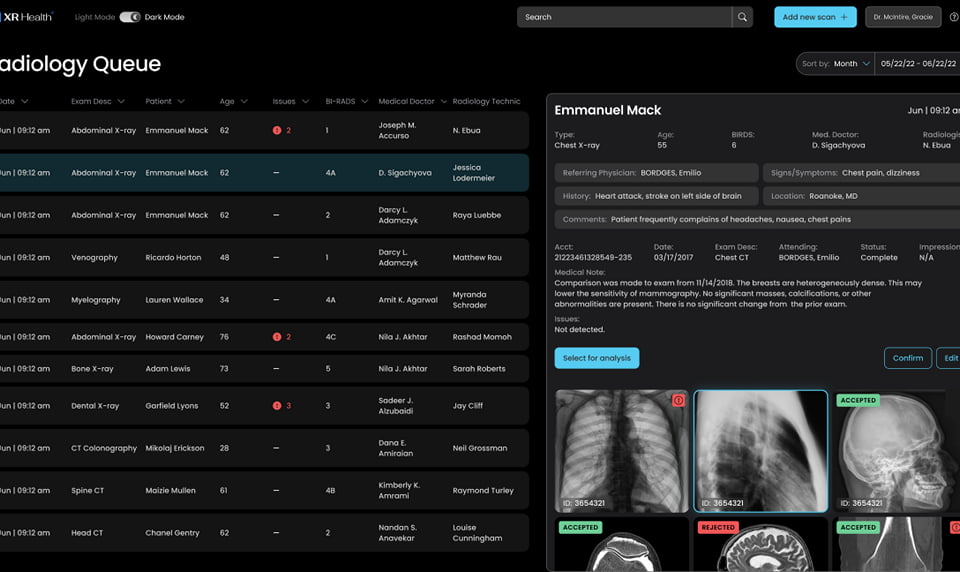960x572 pixels.
Task: Click the ACCEPTED badge on skull X-ray
Action: [858, 401]
